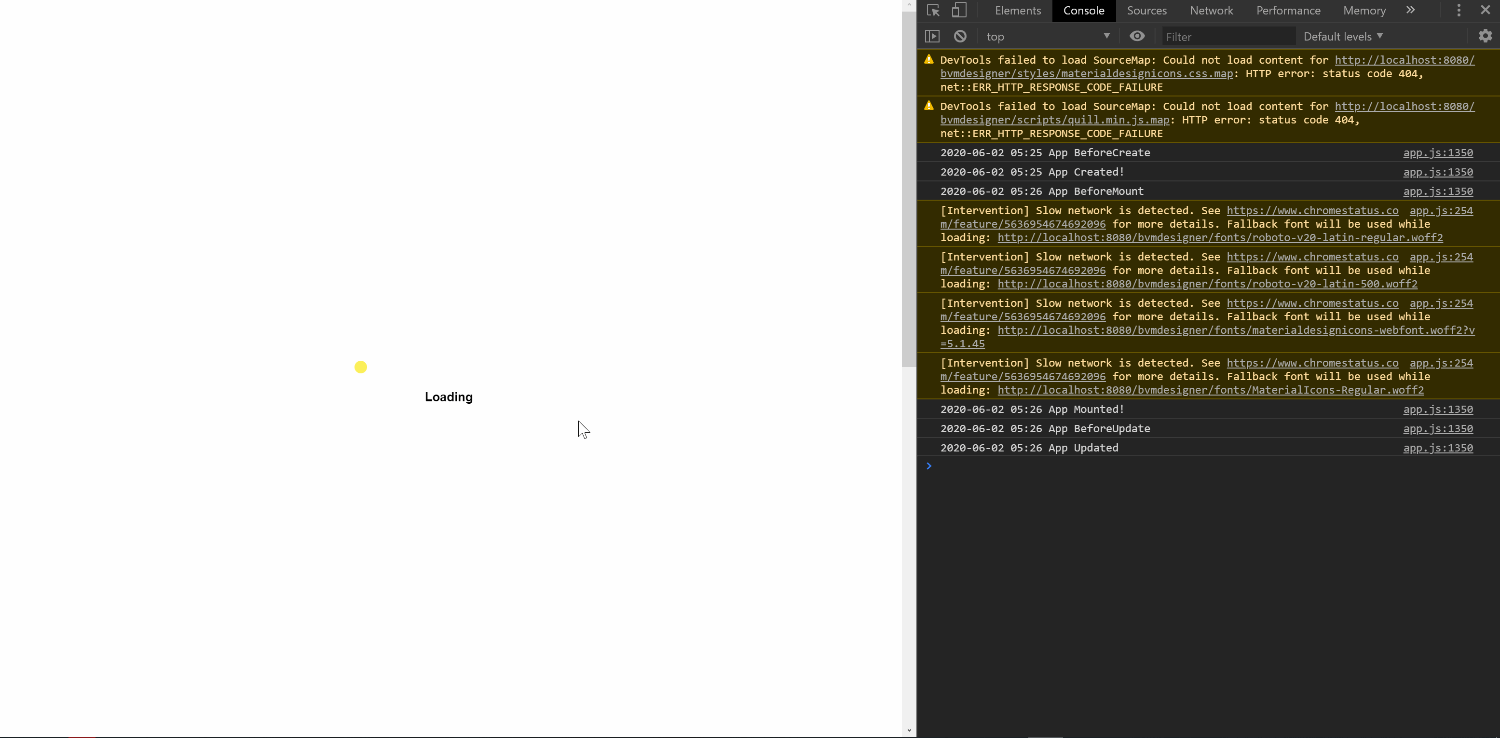Open app.js:254 link in MaterialIcons-Regular warning
1500x738 pixels.
click(1441, 363)
